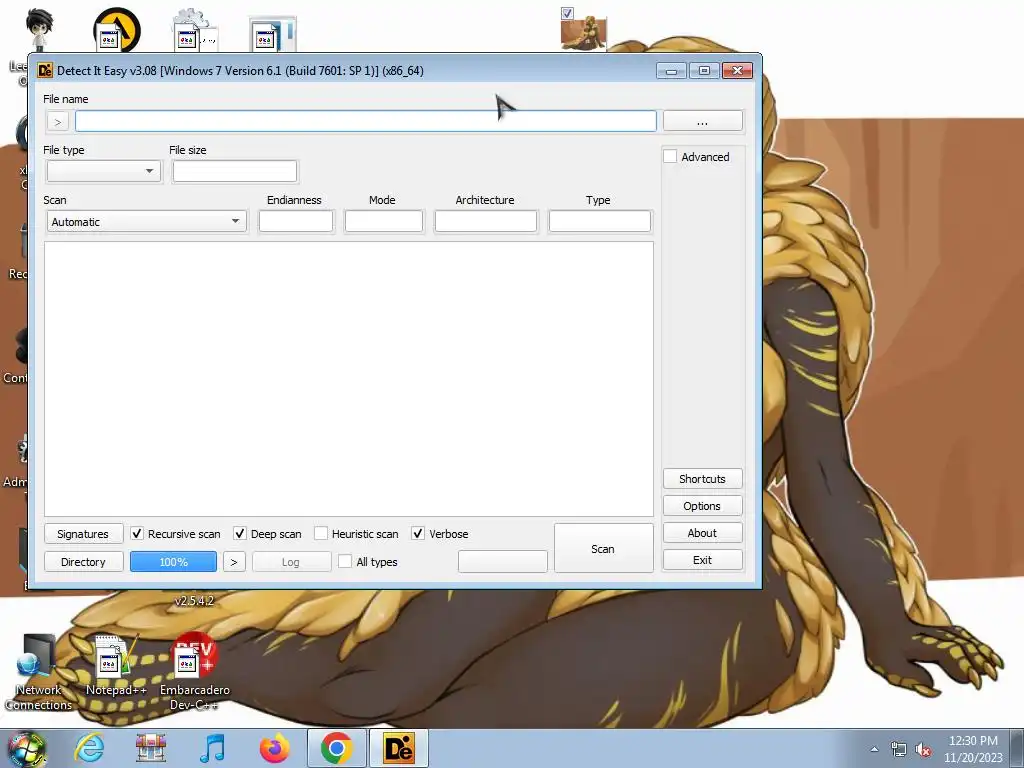Click the File size field
The height and width of the screenshot is (768, 1024).
click(234, 171)
